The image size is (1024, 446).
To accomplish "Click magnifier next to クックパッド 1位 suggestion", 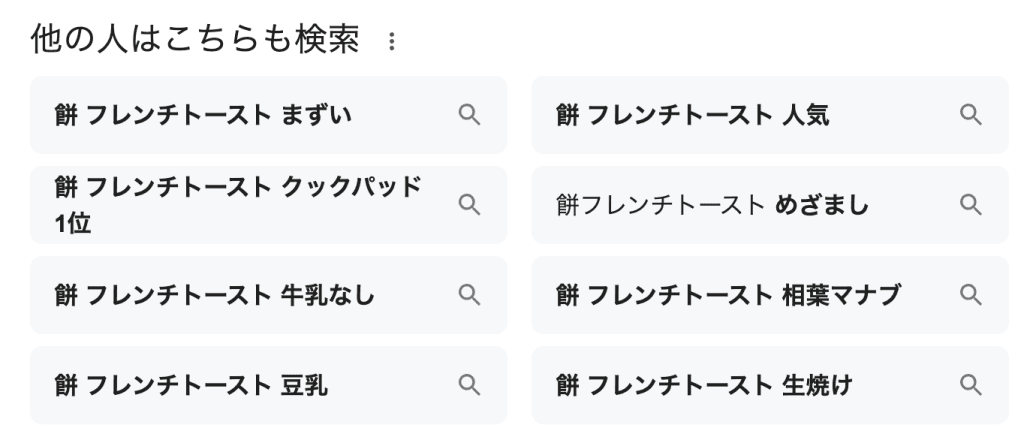I will [x=469, y=205].
